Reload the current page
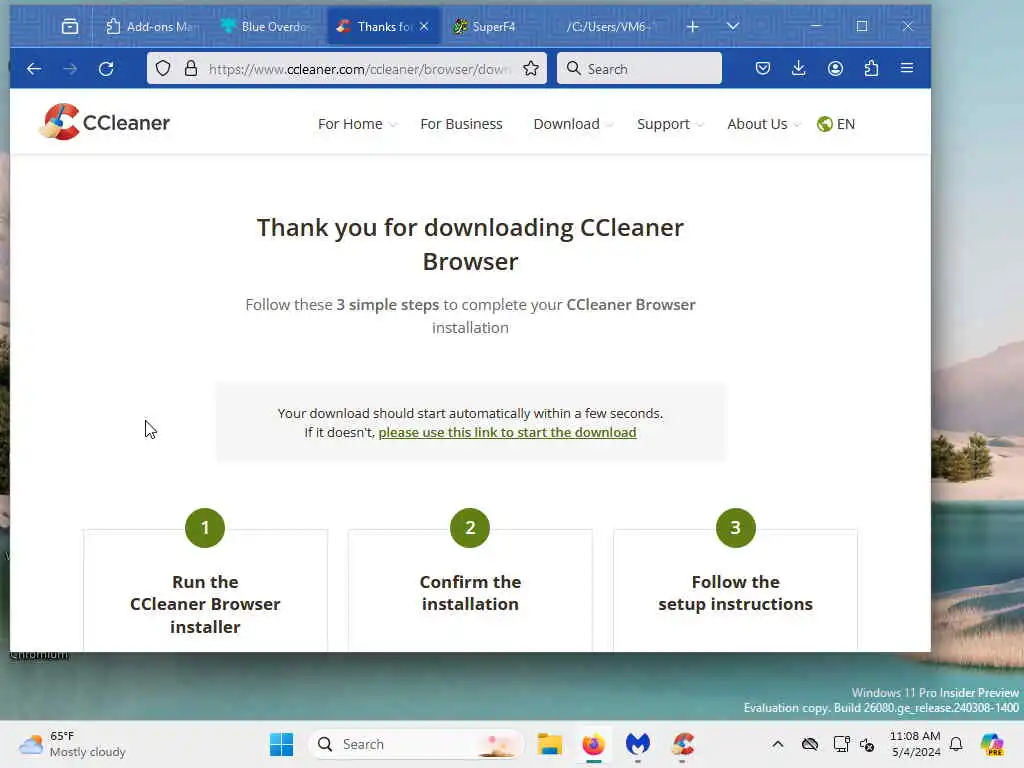This screenshot has width=1024, height=768. tap(106, 69)
